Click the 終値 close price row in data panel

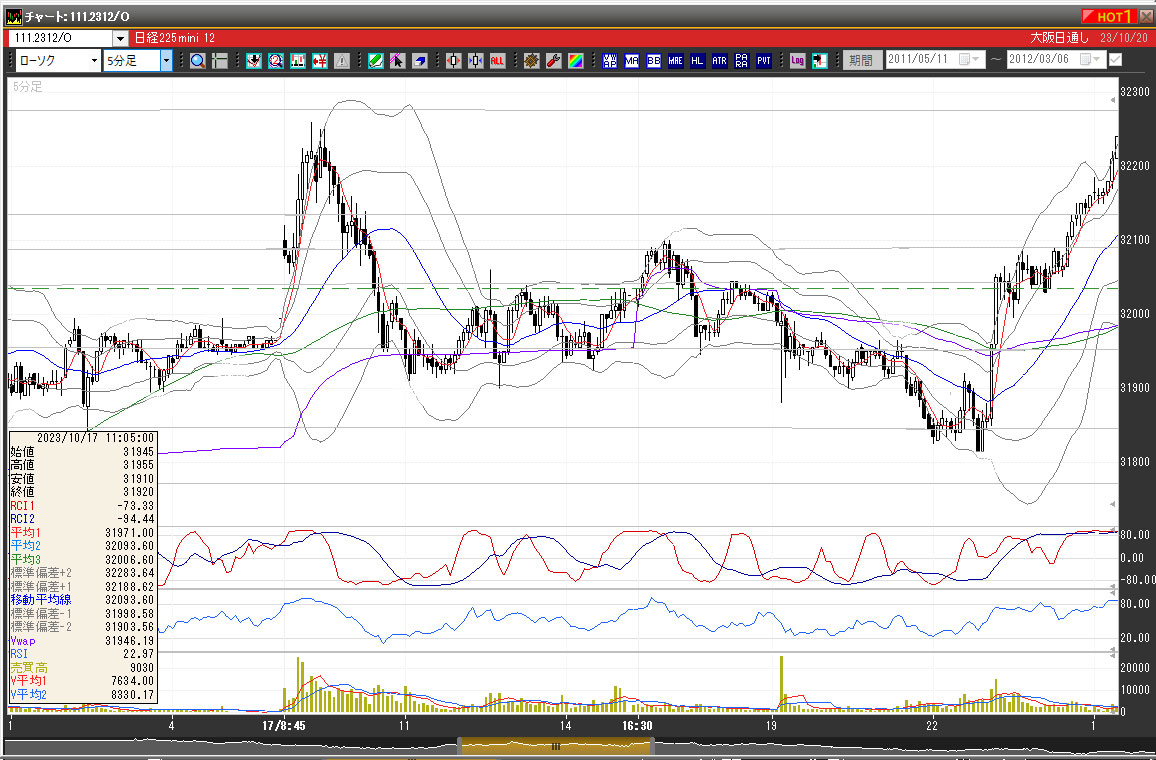click(83, 492)
